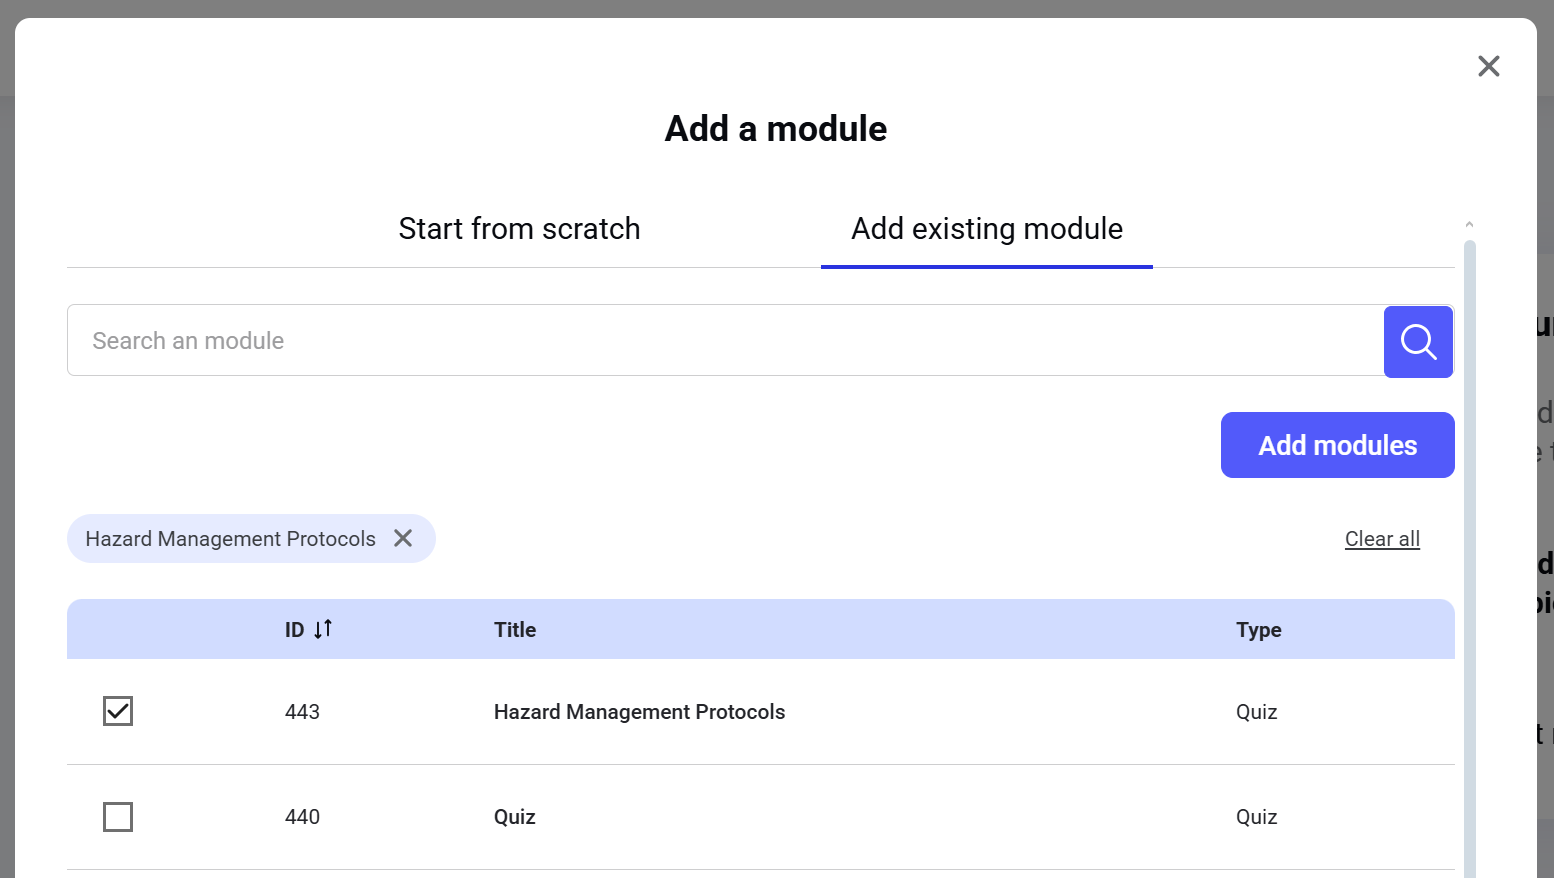Click the Clear all link
Image resolution: width=1554 pixels, height=878 pixels.
point(1382,539)
